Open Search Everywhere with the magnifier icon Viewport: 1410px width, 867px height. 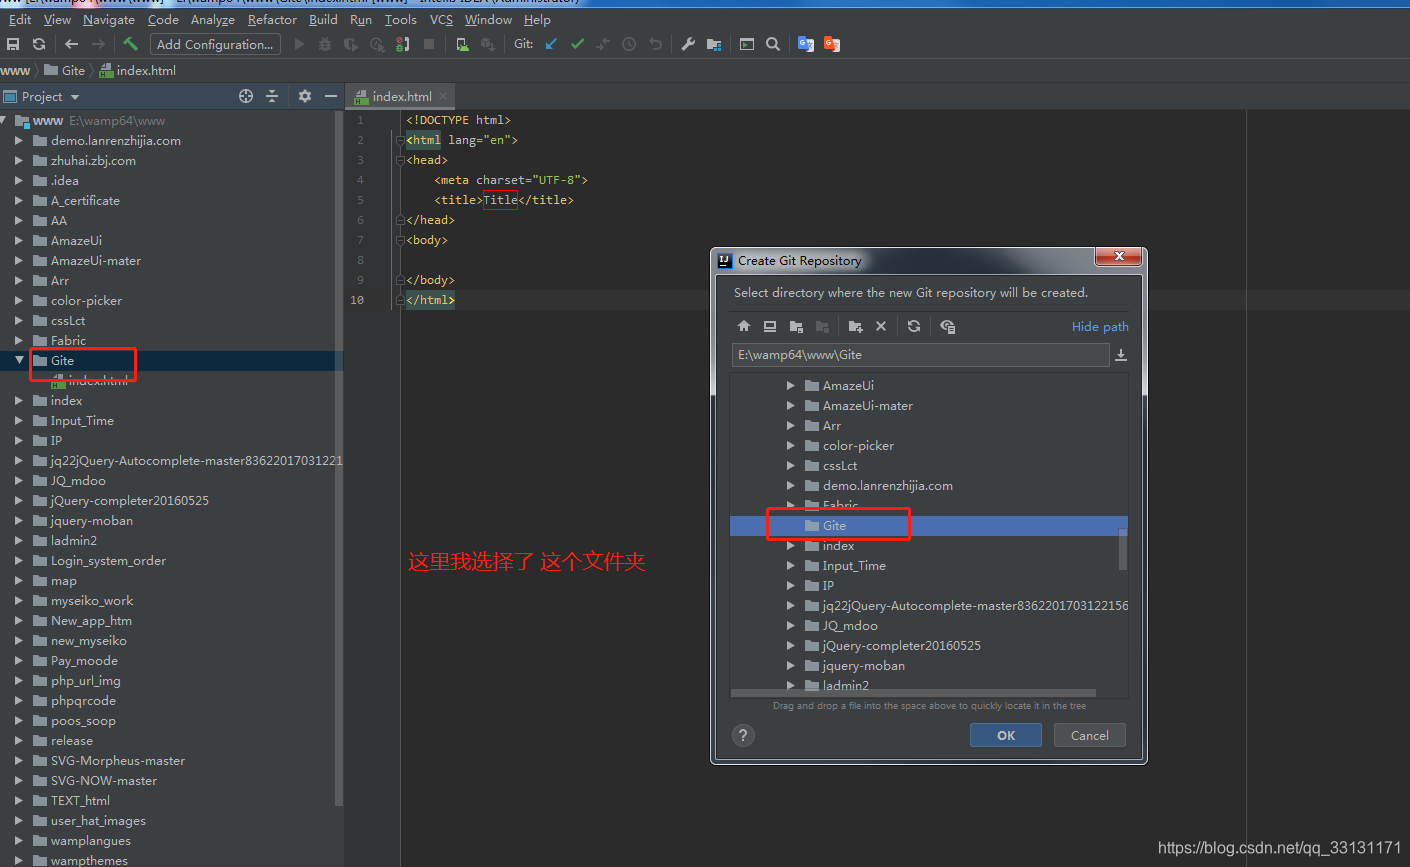pyautogui.click(x=774, y=44)
